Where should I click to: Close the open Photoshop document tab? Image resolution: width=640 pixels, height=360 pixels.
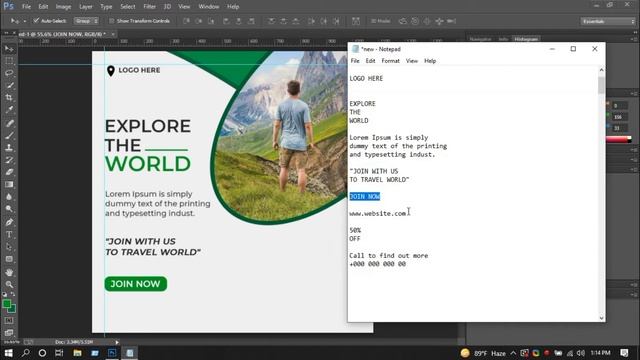(113, 34)
